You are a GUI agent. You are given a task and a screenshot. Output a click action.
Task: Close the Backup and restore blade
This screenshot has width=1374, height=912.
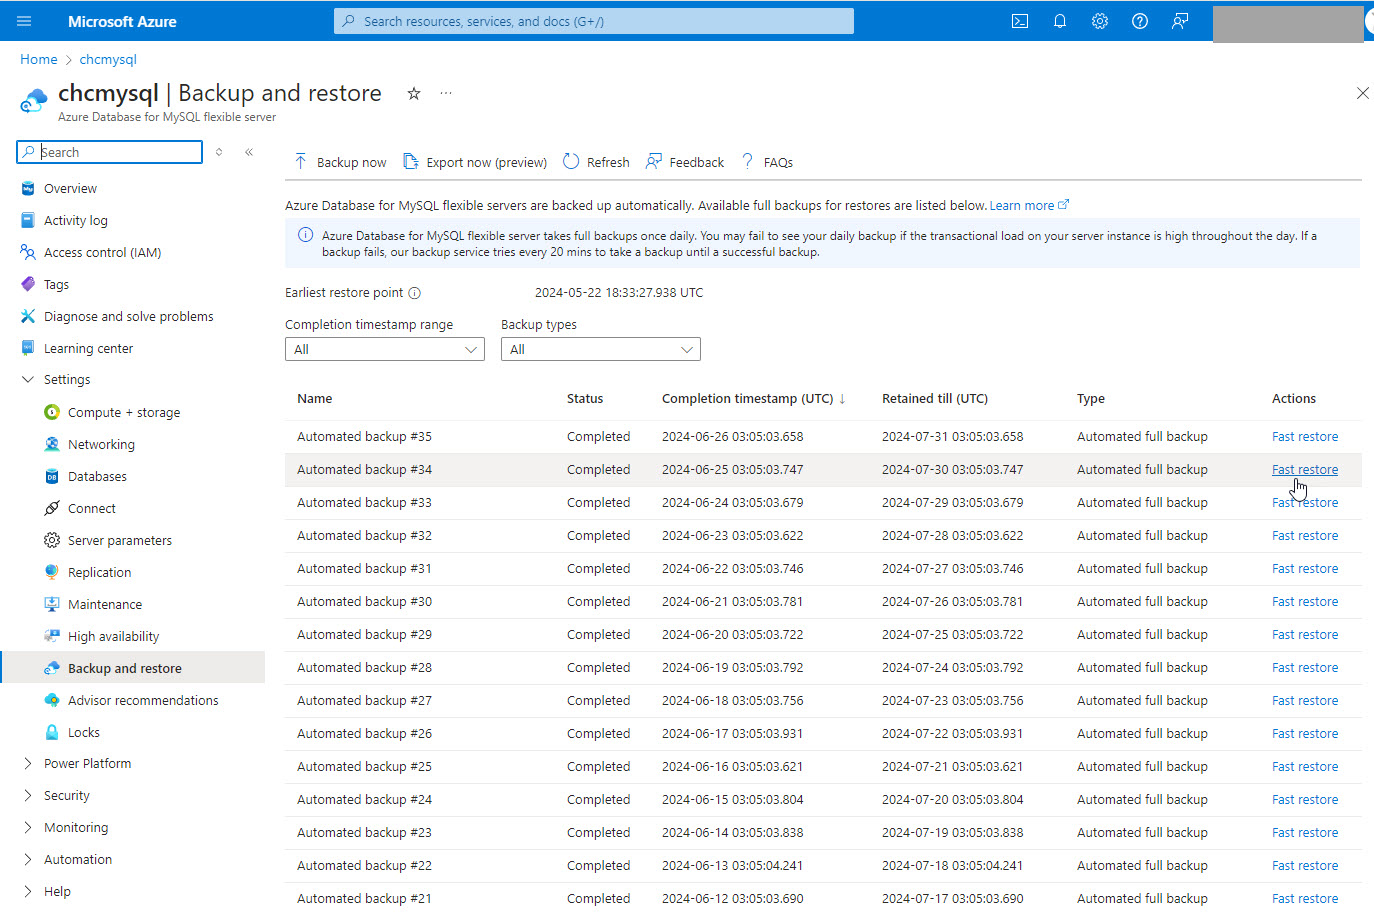pyautogui.click(x=1362, y=93)
